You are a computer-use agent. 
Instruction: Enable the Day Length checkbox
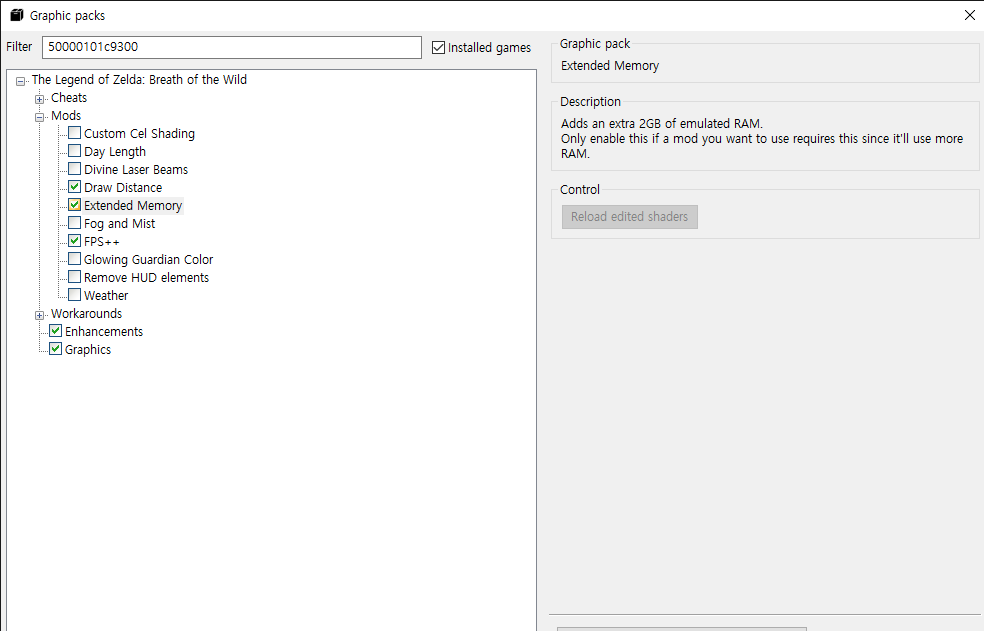[74, 151]
